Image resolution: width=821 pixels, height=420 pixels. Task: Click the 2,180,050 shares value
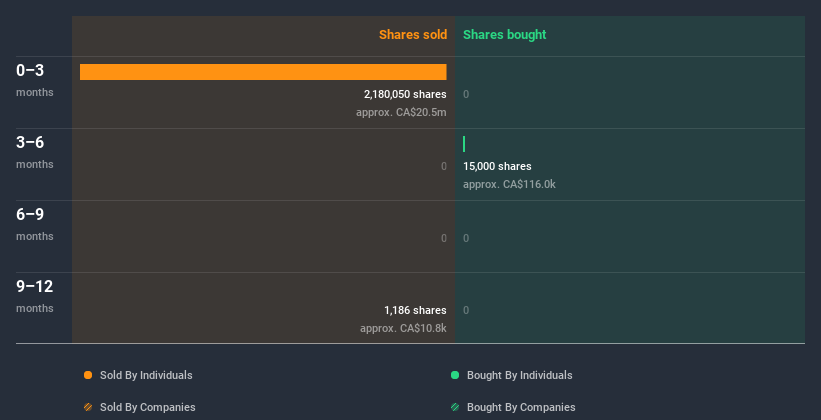point(405,94)
